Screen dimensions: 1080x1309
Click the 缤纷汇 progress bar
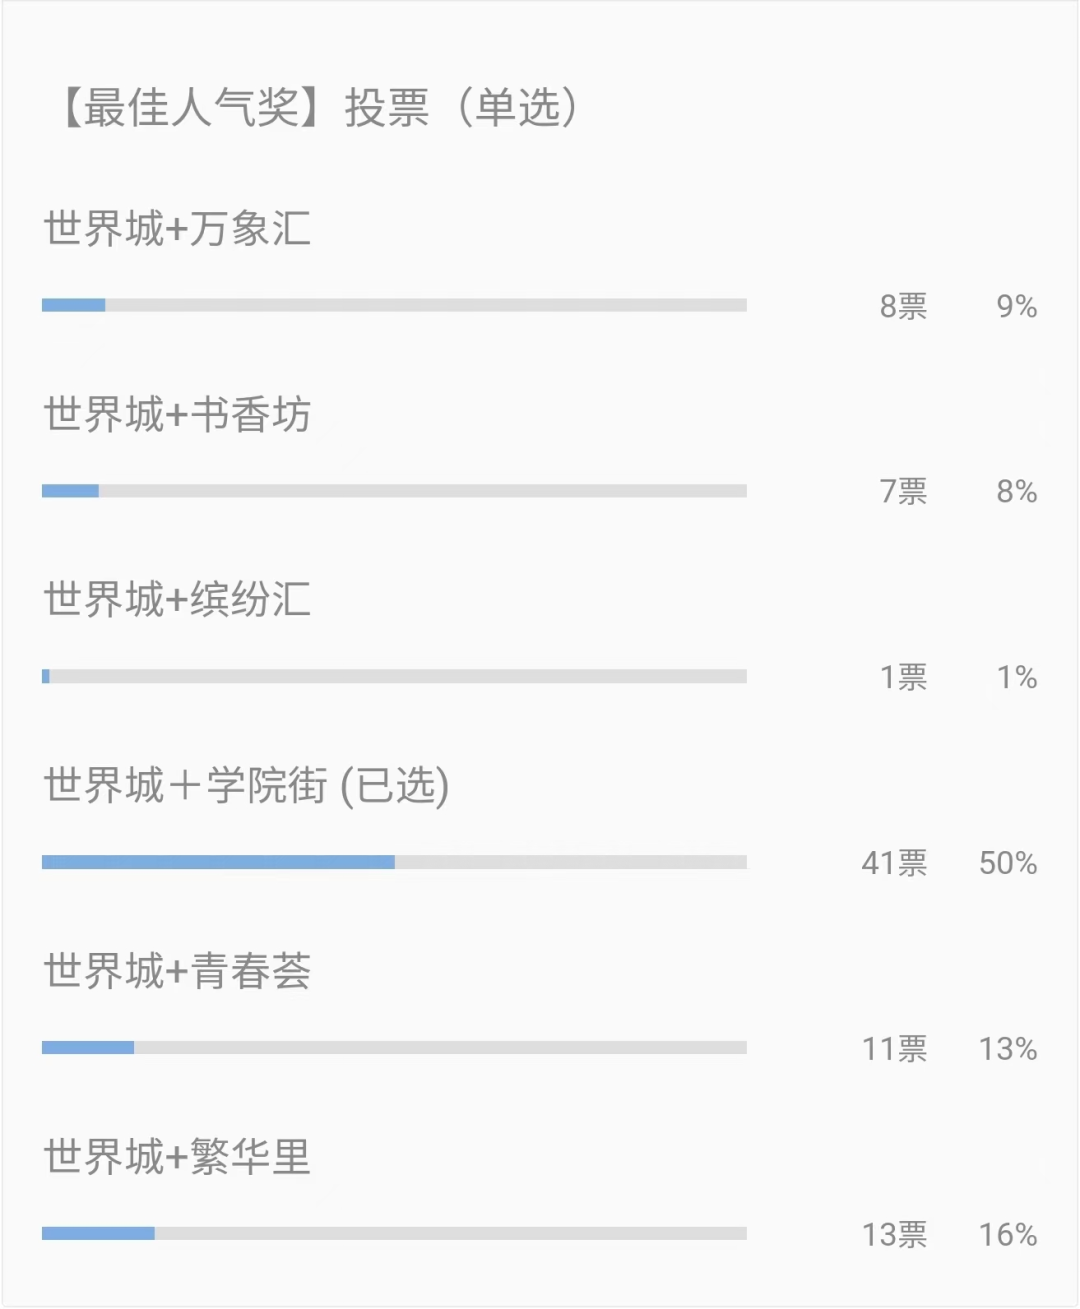tap(394, 677)
